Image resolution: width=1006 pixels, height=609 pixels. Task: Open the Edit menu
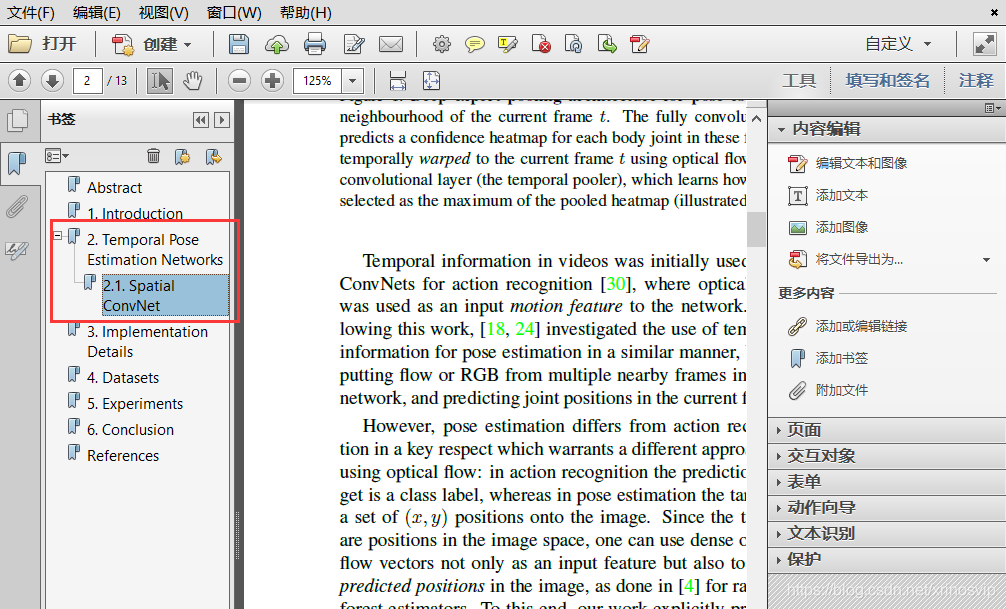(96, 13)
